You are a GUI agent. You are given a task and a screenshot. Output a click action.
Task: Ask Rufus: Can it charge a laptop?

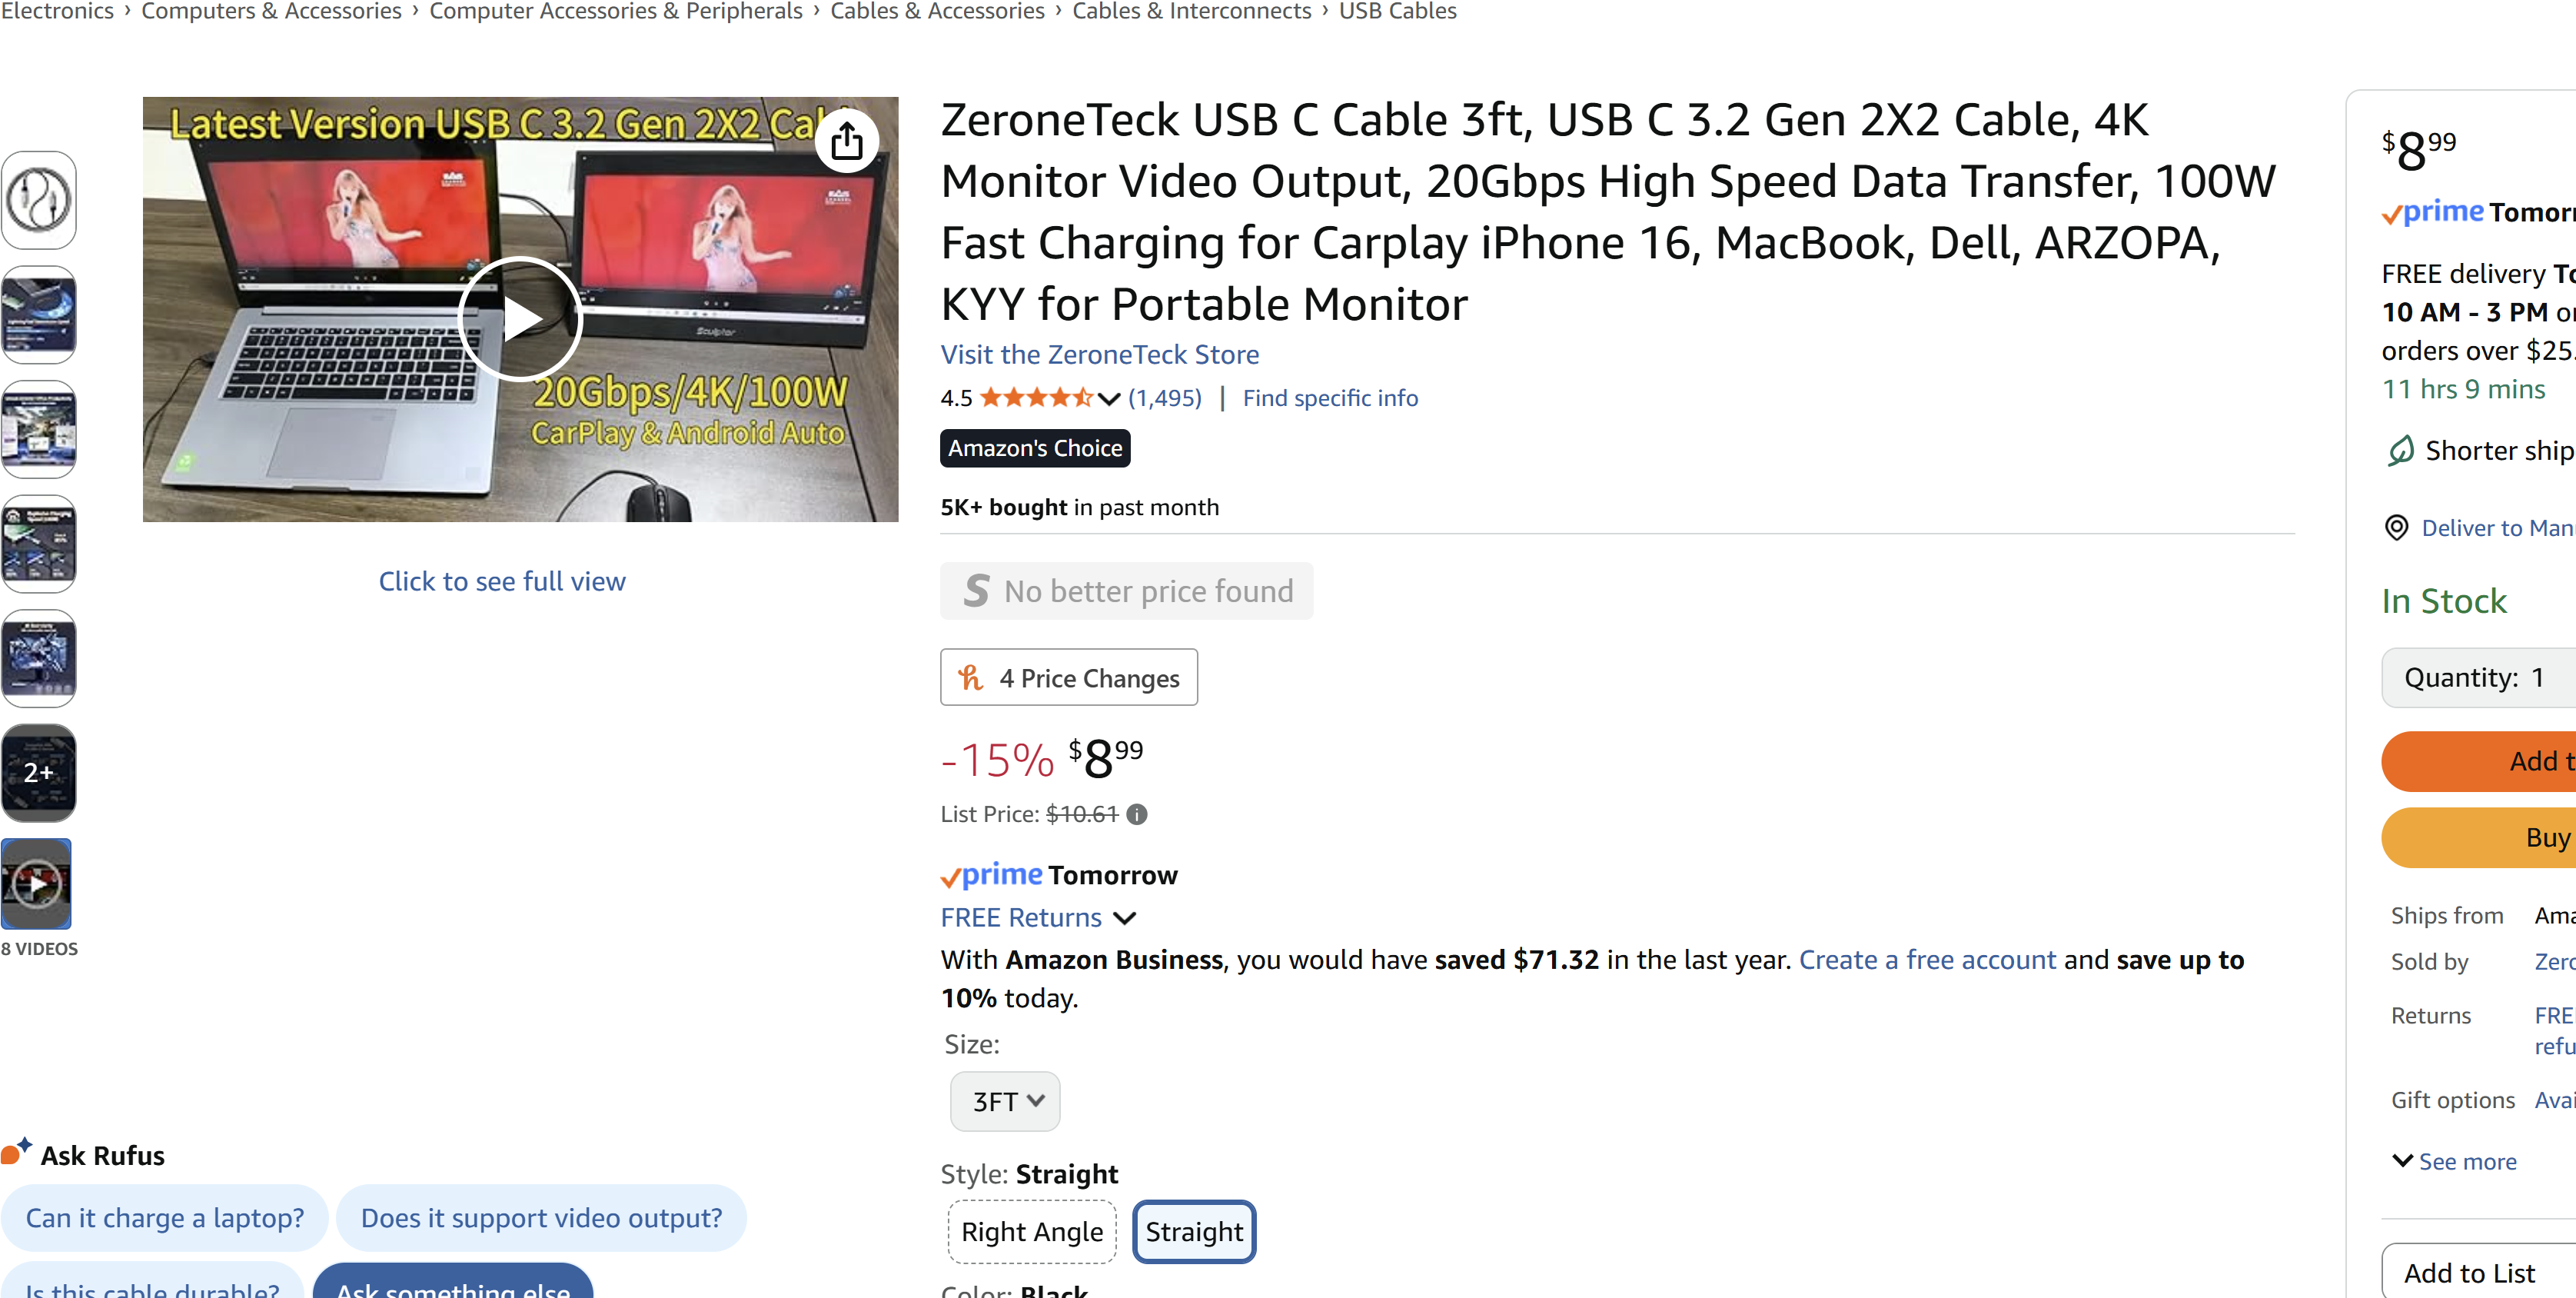tap(165, 1218)
